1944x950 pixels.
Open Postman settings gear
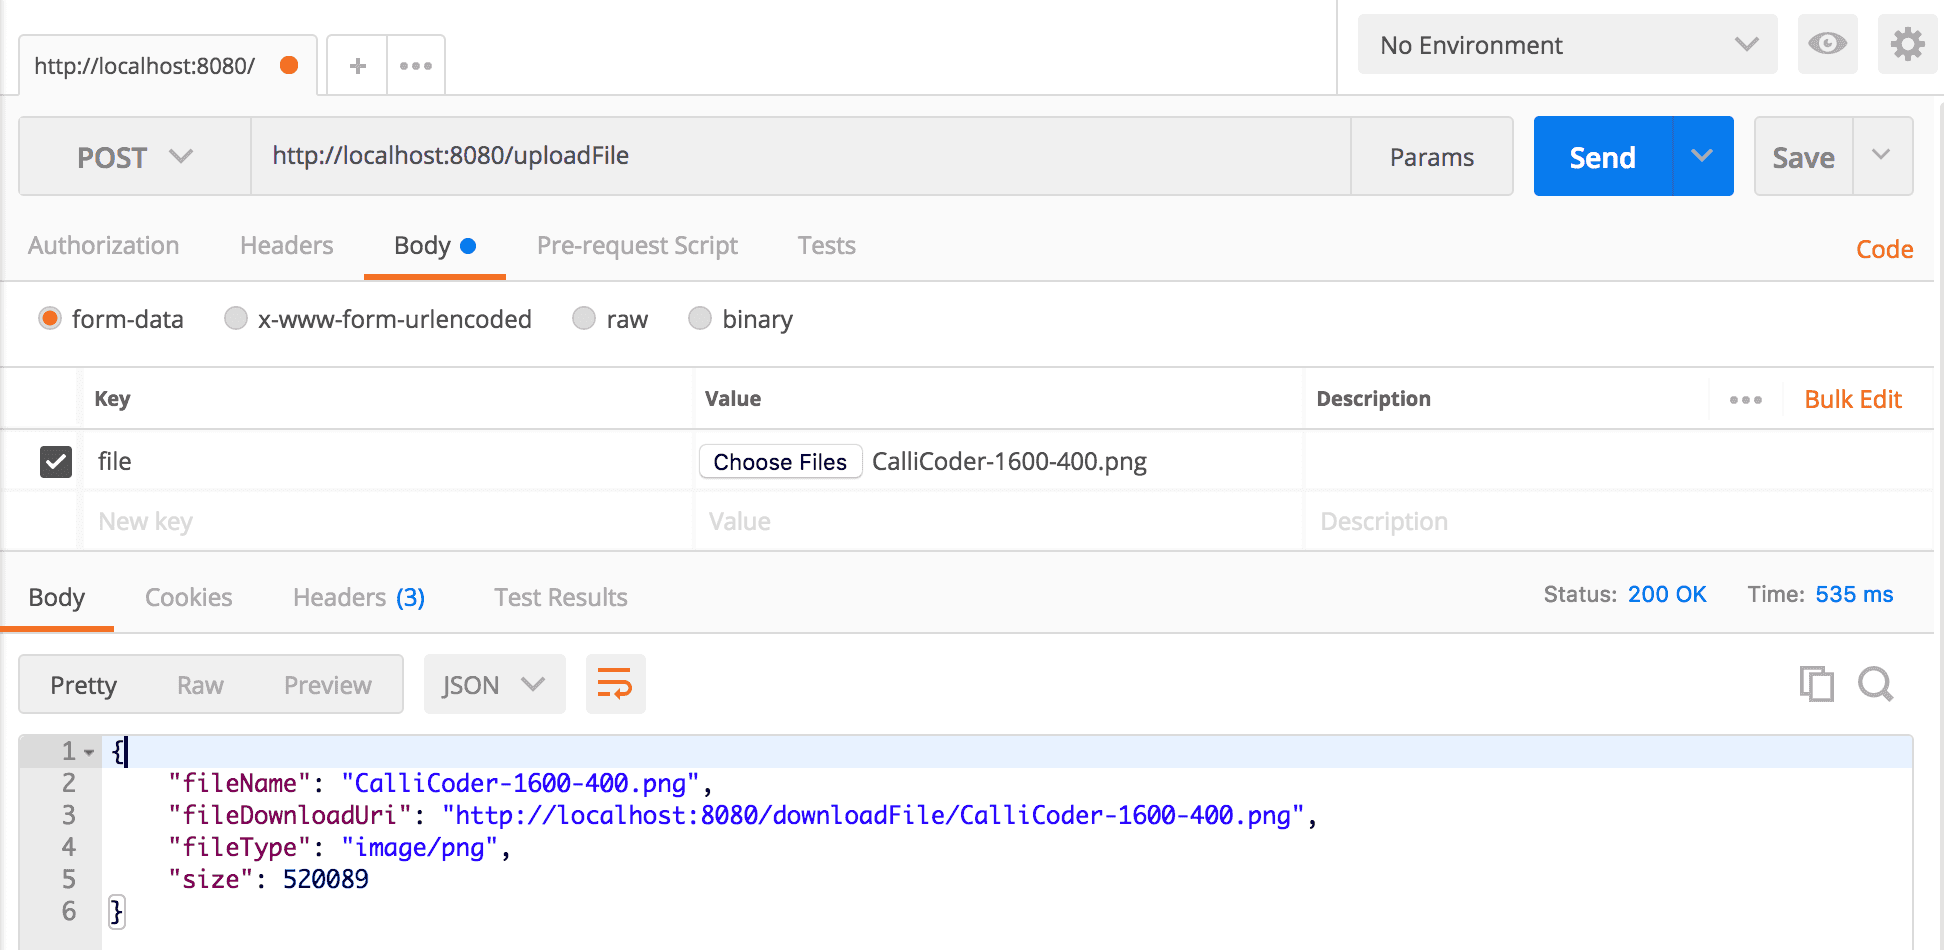click(x=1907, y=44)
